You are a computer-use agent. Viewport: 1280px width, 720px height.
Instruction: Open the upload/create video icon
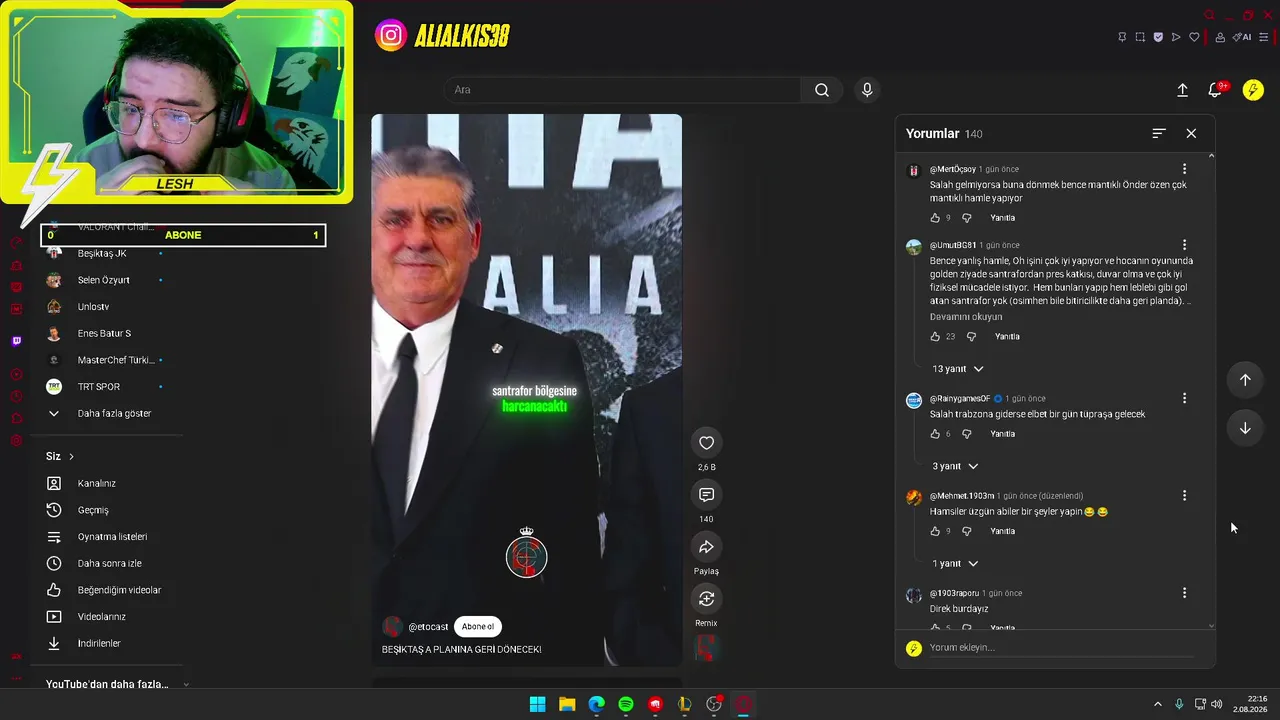(x=1182, y=90)
